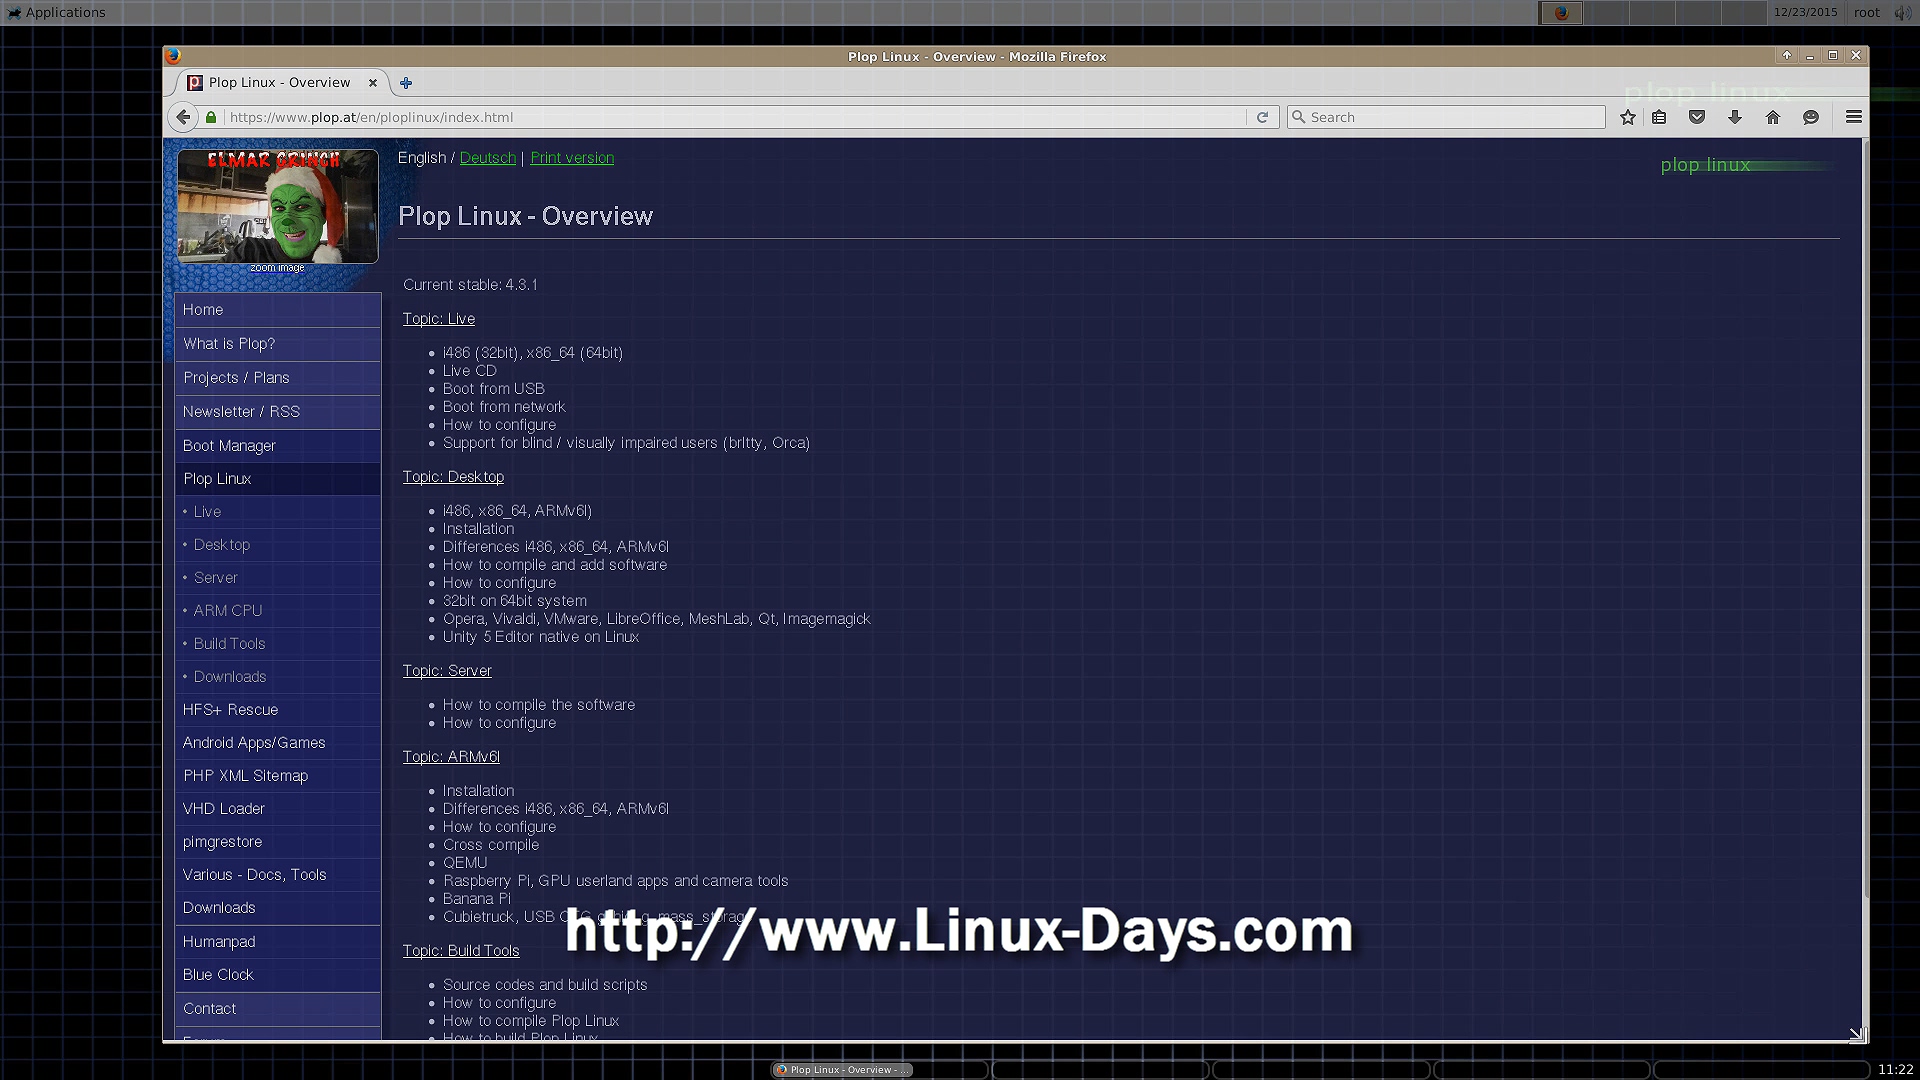Click the 'Current stable: 4.3.1' text
1920x1080 pixels.
(x=470, y=285)
